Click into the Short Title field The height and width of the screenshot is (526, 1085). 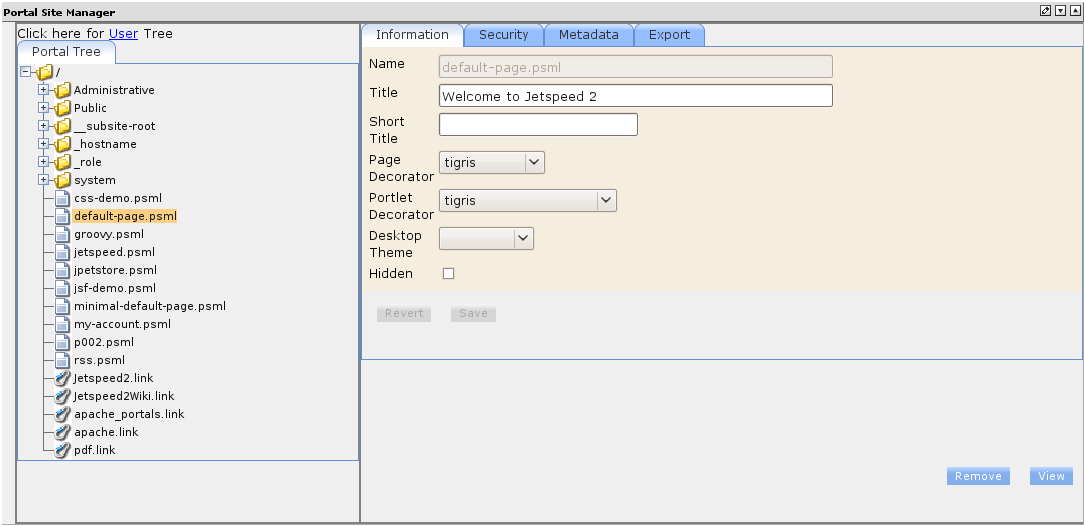tap(538, 125)
